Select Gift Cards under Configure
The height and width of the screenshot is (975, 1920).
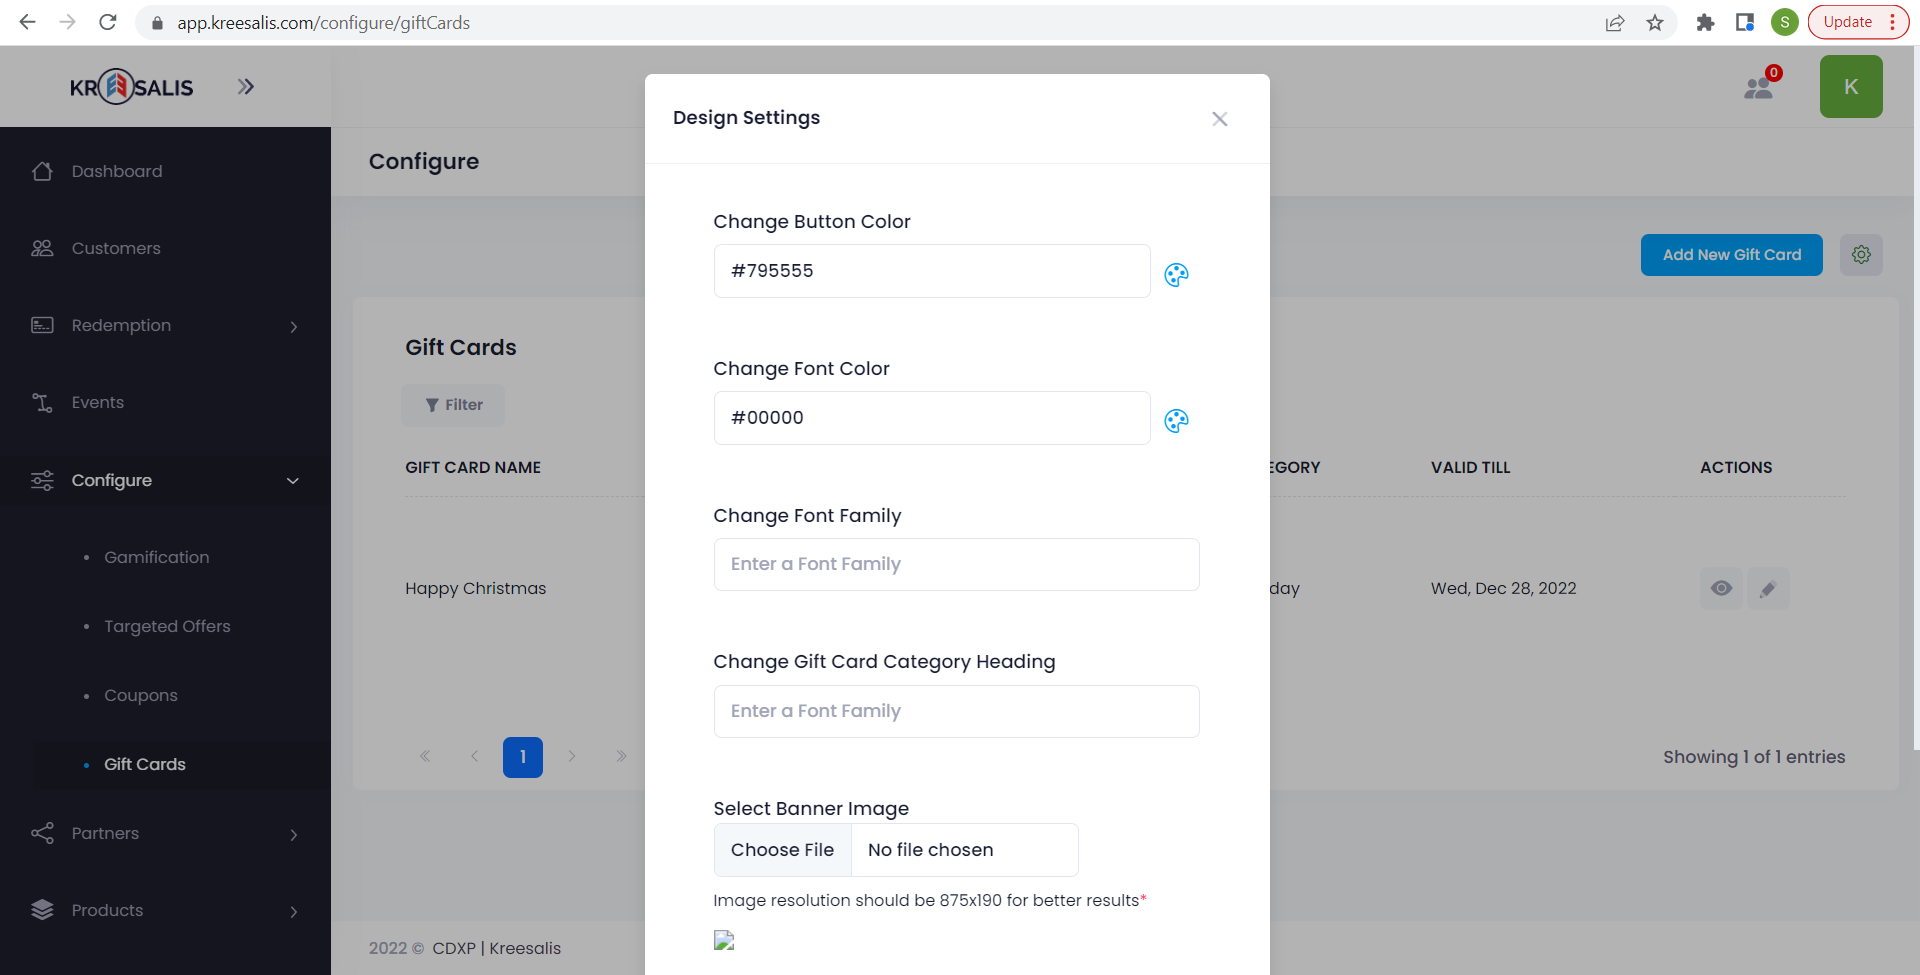pyautogui.click(x=145, y=764)
